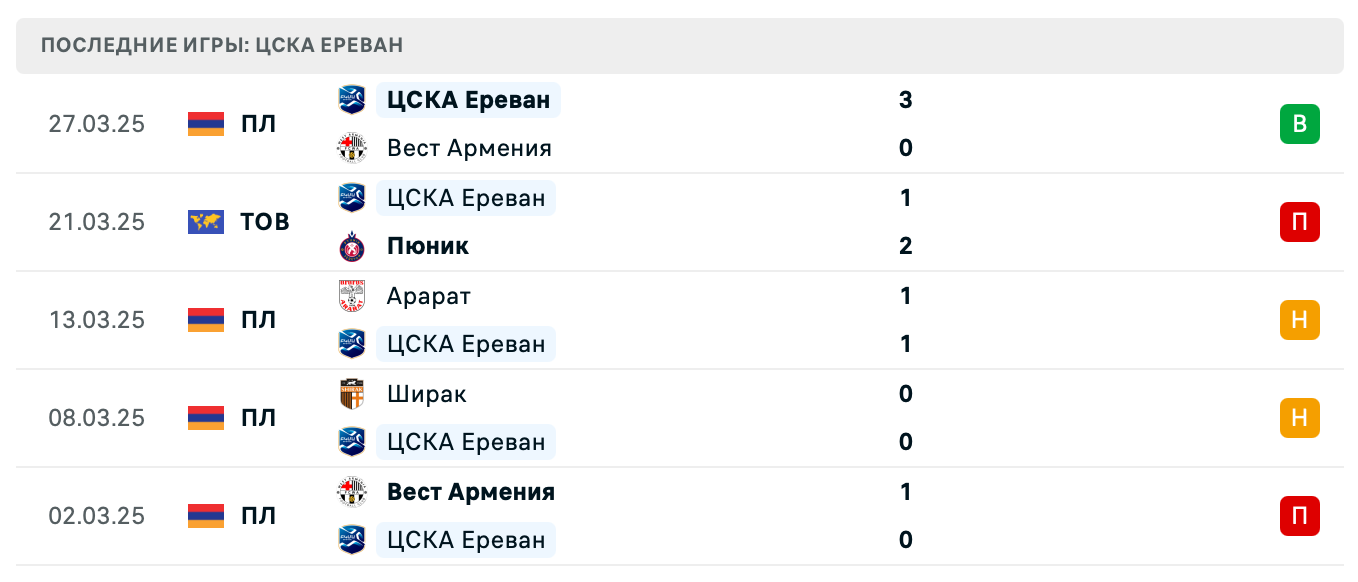Expand the Ширак versus ЦСКА Ереван match details
The width and height of the screenshot is (1358, 582).
(680, 418)
